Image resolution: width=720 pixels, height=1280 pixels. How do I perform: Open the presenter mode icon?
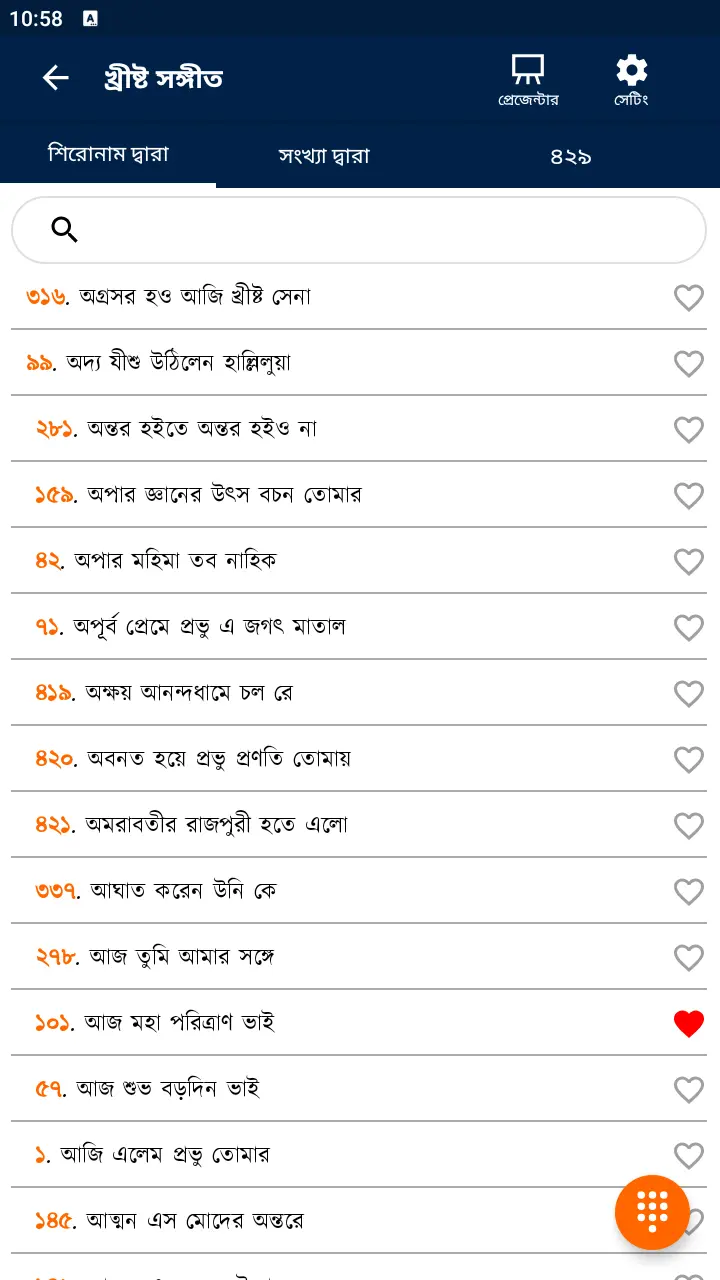pyautogui.click(x=528, y=78)
